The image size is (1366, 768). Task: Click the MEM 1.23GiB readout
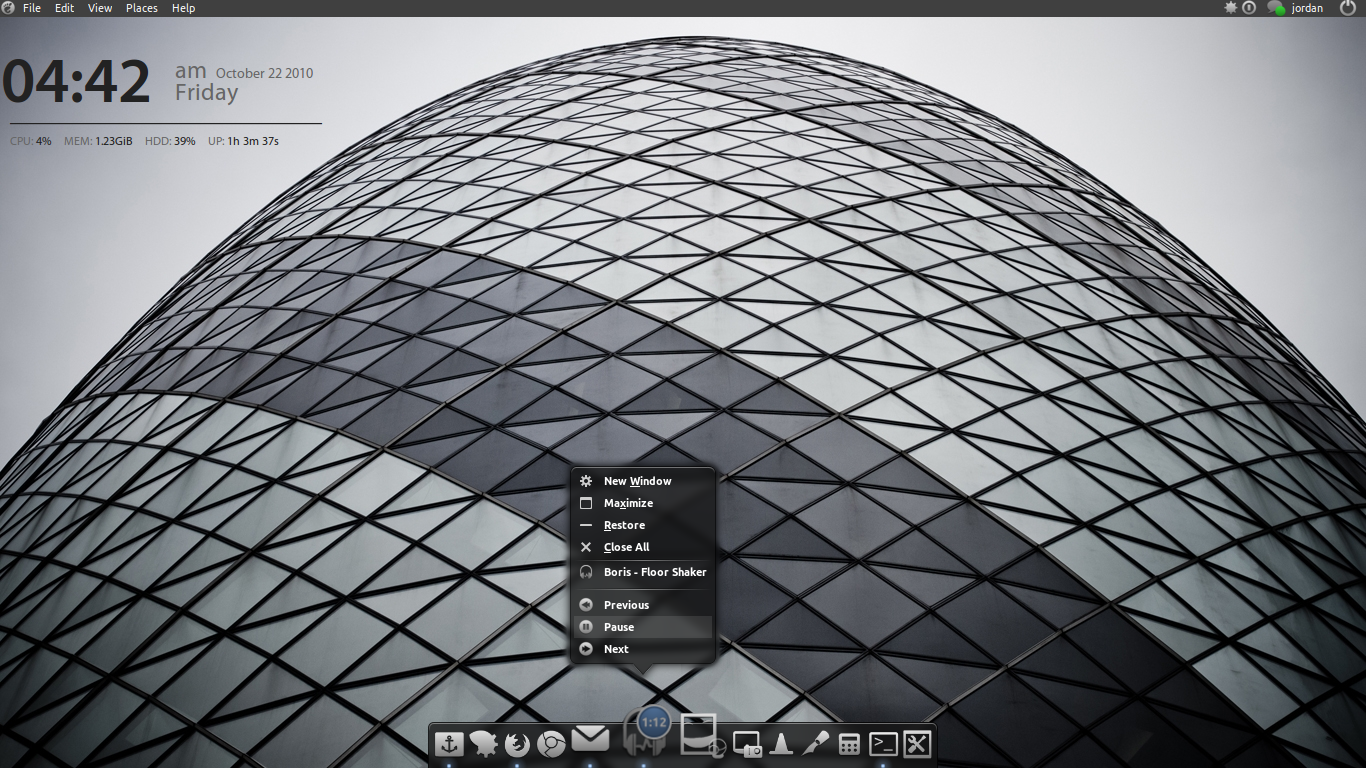point(98,141)
